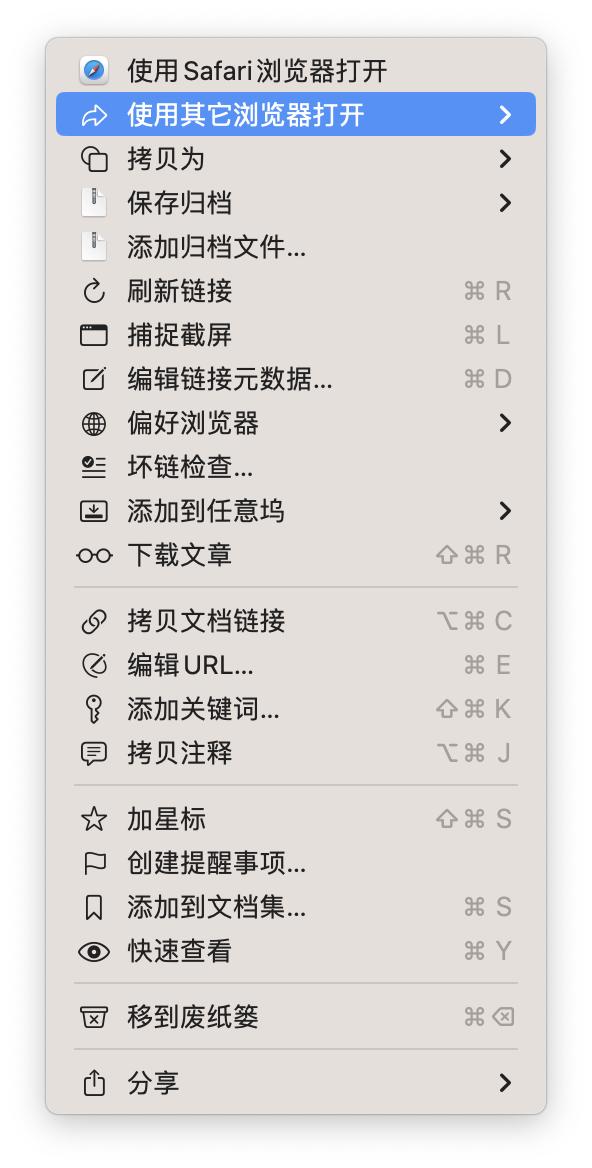Click the trash bin icon for 移到废纸篓
592x1168 pixels.
coord(94,1017)
